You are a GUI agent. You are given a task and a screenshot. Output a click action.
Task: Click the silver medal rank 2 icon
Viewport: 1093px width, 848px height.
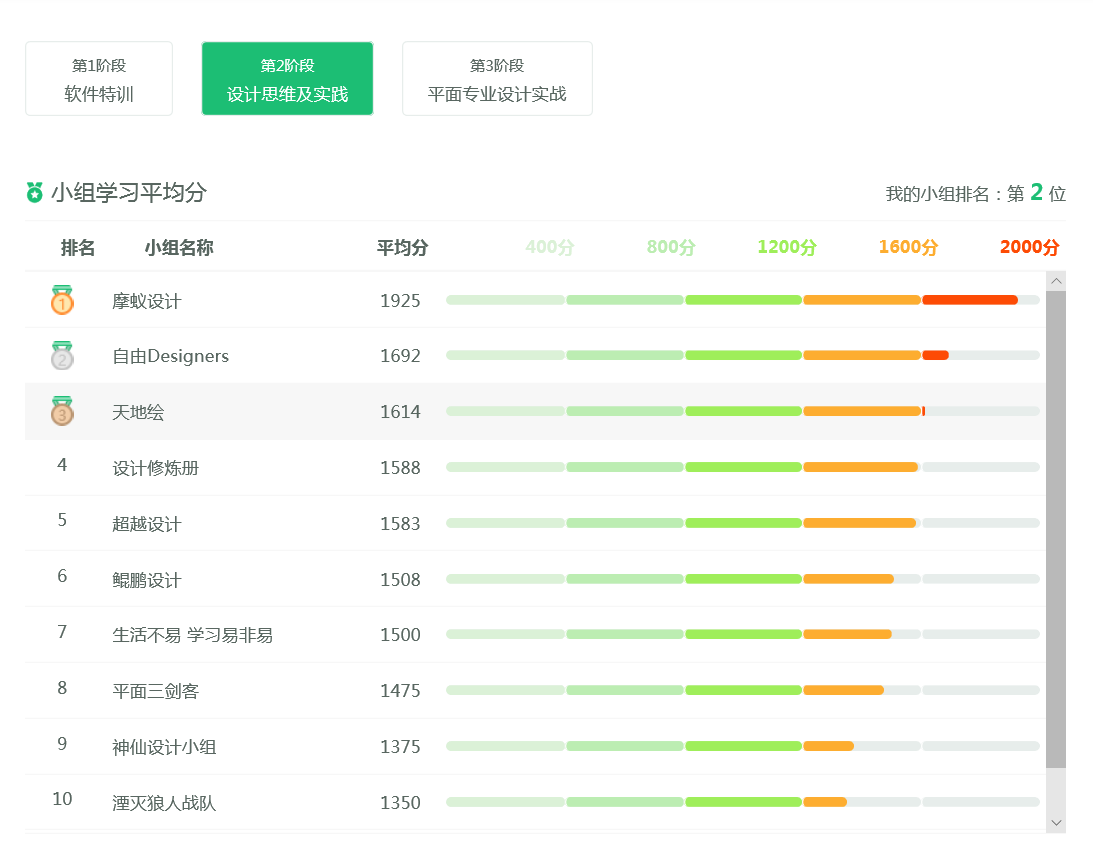pyautogui.click(x=62, y=356)
